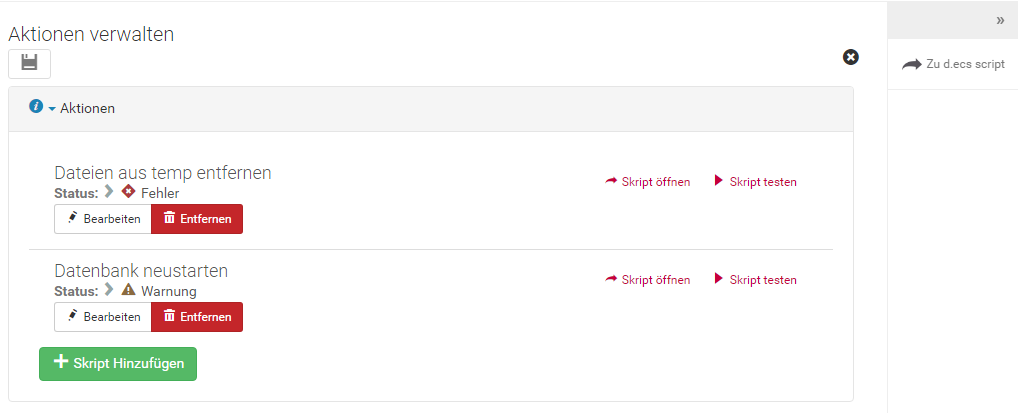Collapse the right sidebar with double chevron

[1000, 20]
